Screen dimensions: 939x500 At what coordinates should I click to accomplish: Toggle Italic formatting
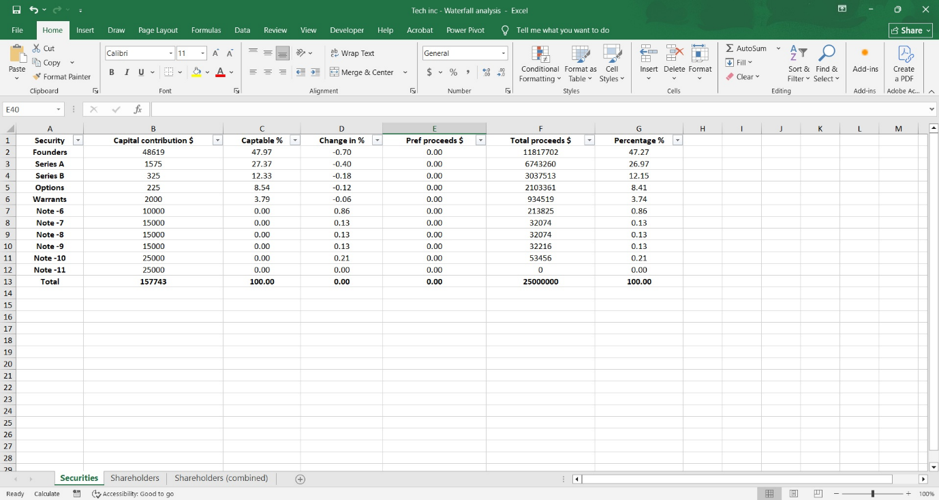point(126,72)
